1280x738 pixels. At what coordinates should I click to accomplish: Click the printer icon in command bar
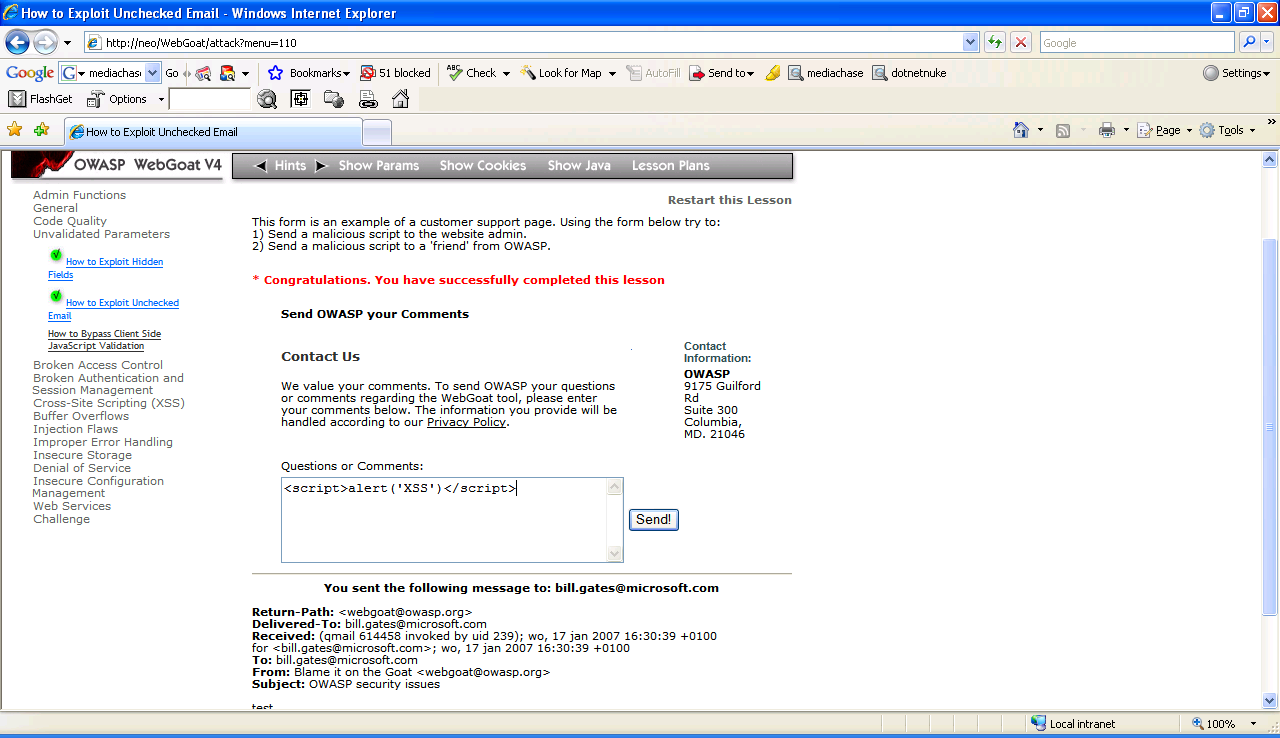1106,130
